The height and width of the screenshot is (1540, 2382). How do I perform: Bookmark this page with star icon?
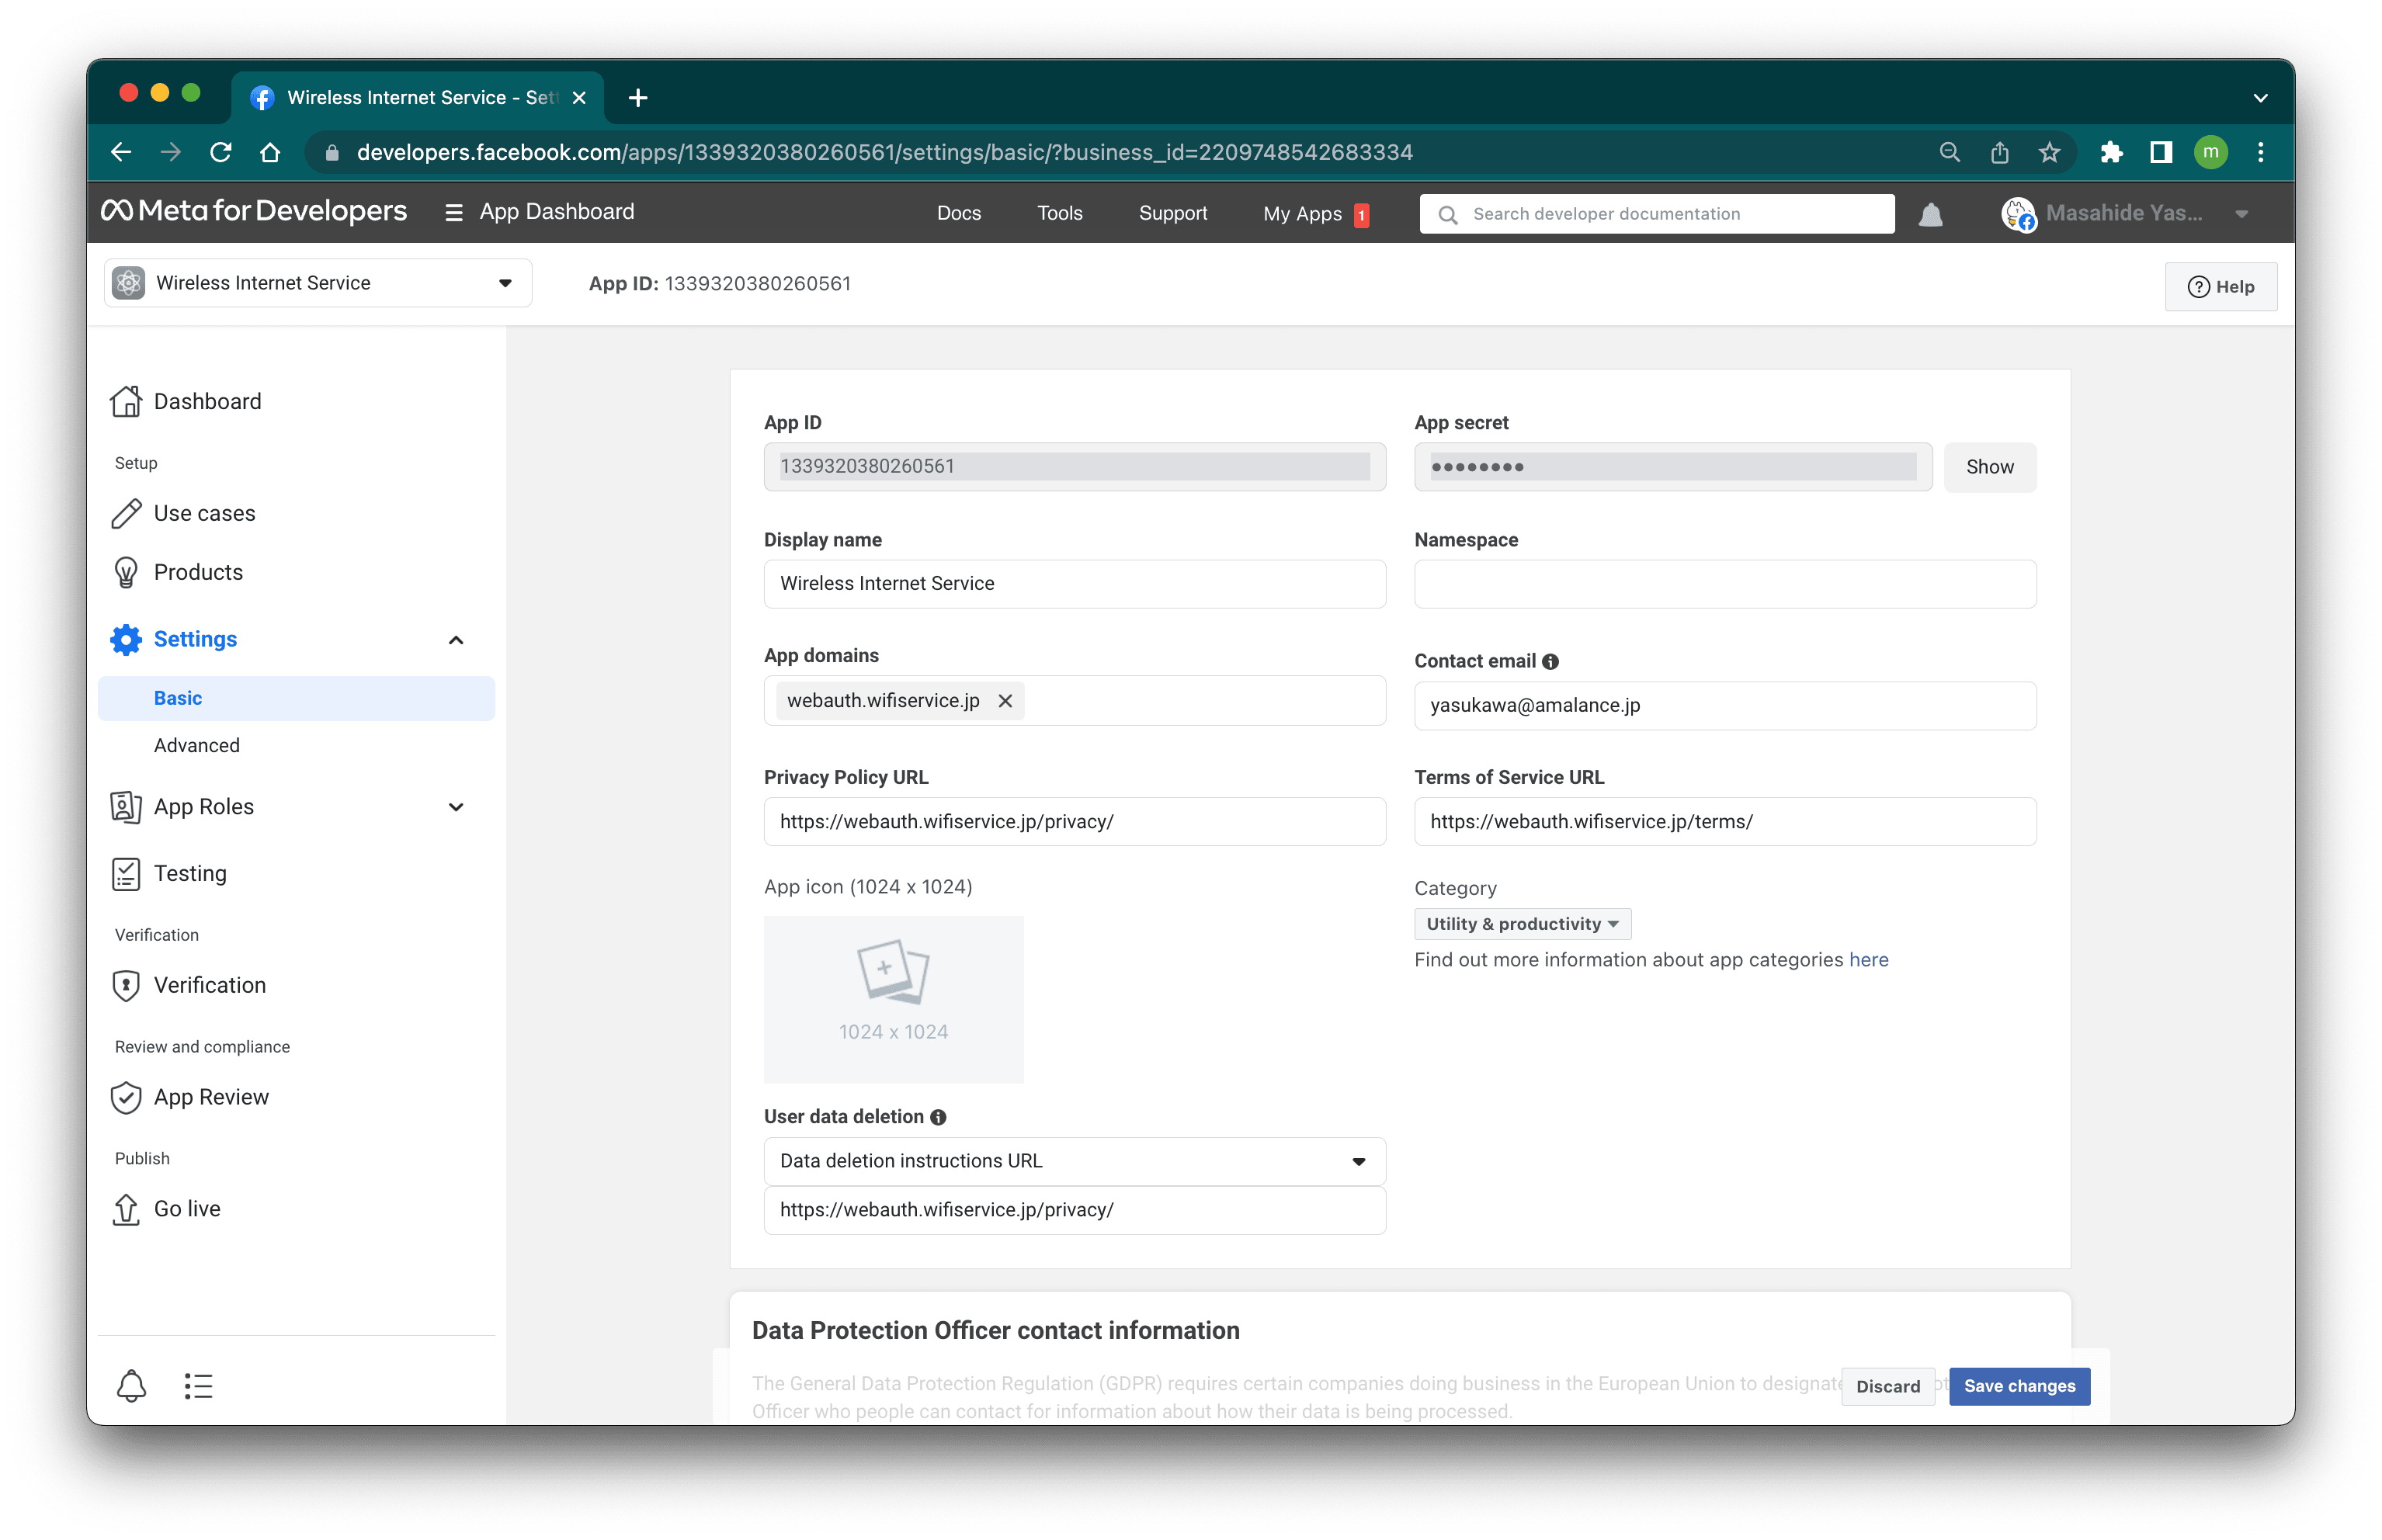(2049, 152)
